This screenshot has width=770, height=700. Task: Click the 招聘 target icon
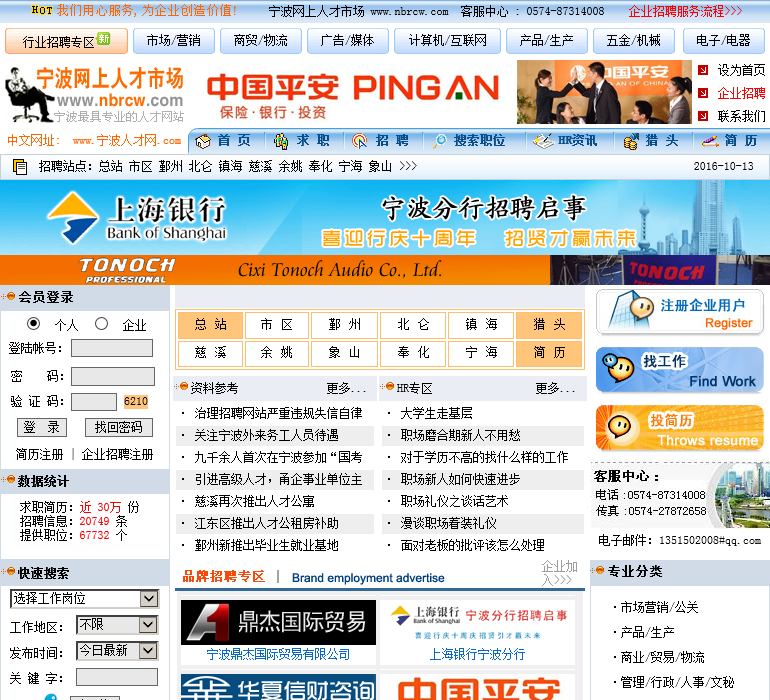[x=359, y=141]
